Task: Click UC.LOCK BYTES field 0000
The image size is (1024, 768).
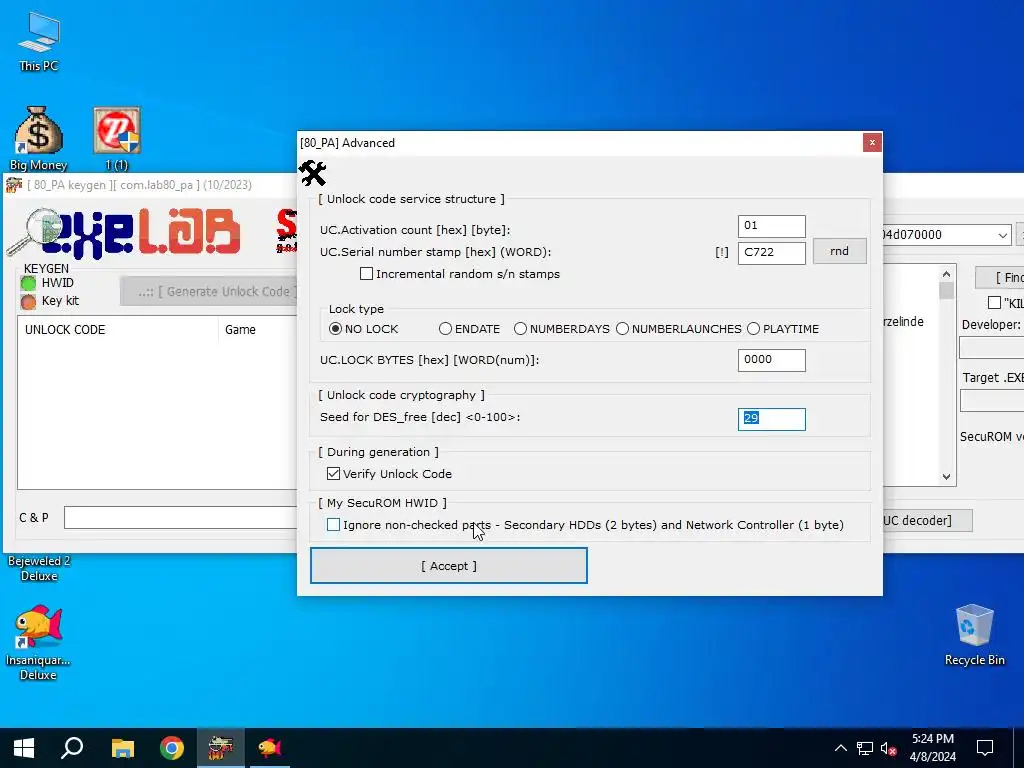Action: (x=771, y=360)
